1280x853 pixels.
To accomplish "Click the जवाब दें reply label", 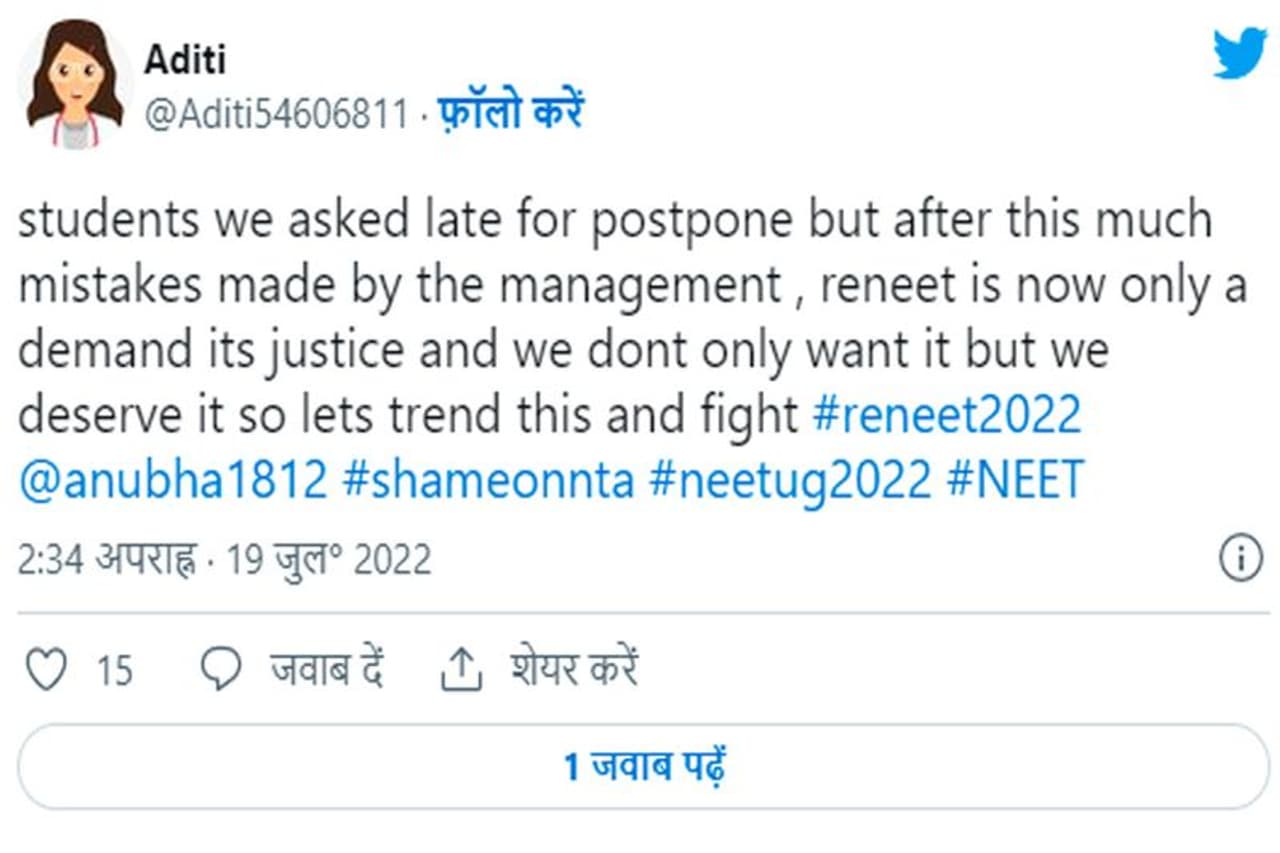I will (327, 668).
